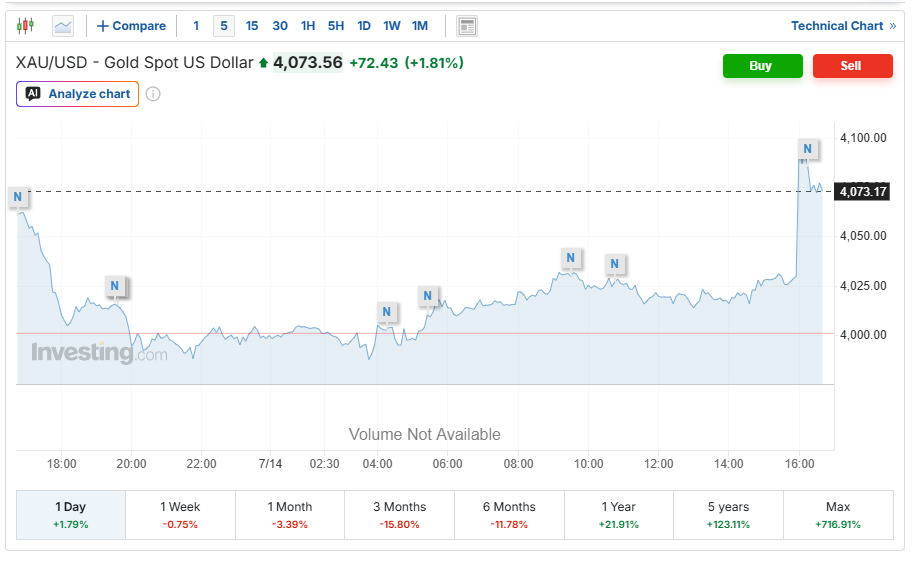Image resolution: width=912 pixels, height=563 pixels.
Task: Open the news marker near 20:00
Action: tap(115, 286)
